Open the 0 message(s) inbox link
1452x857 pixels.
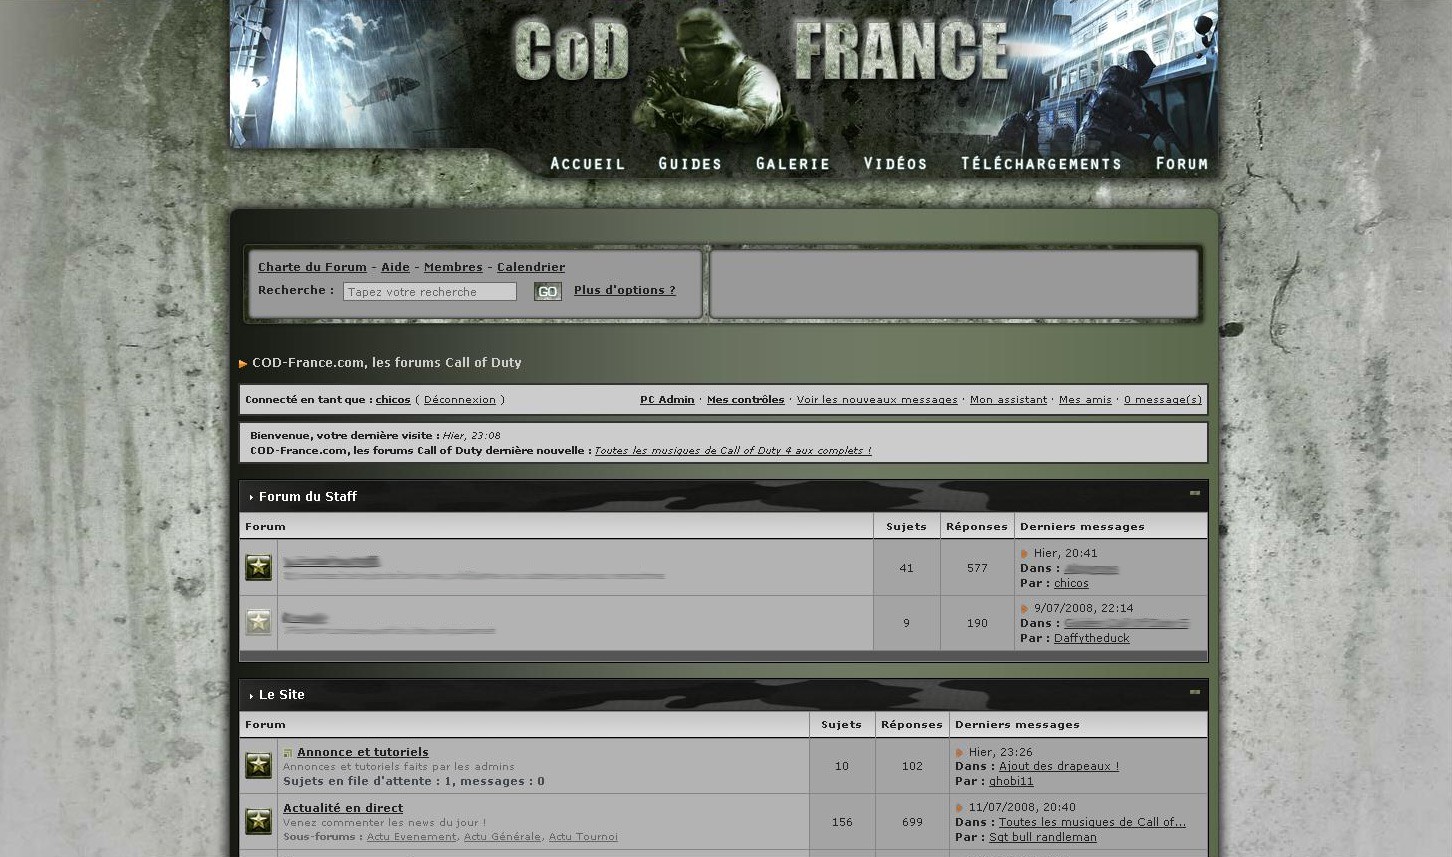click(x=1163, y=400)
